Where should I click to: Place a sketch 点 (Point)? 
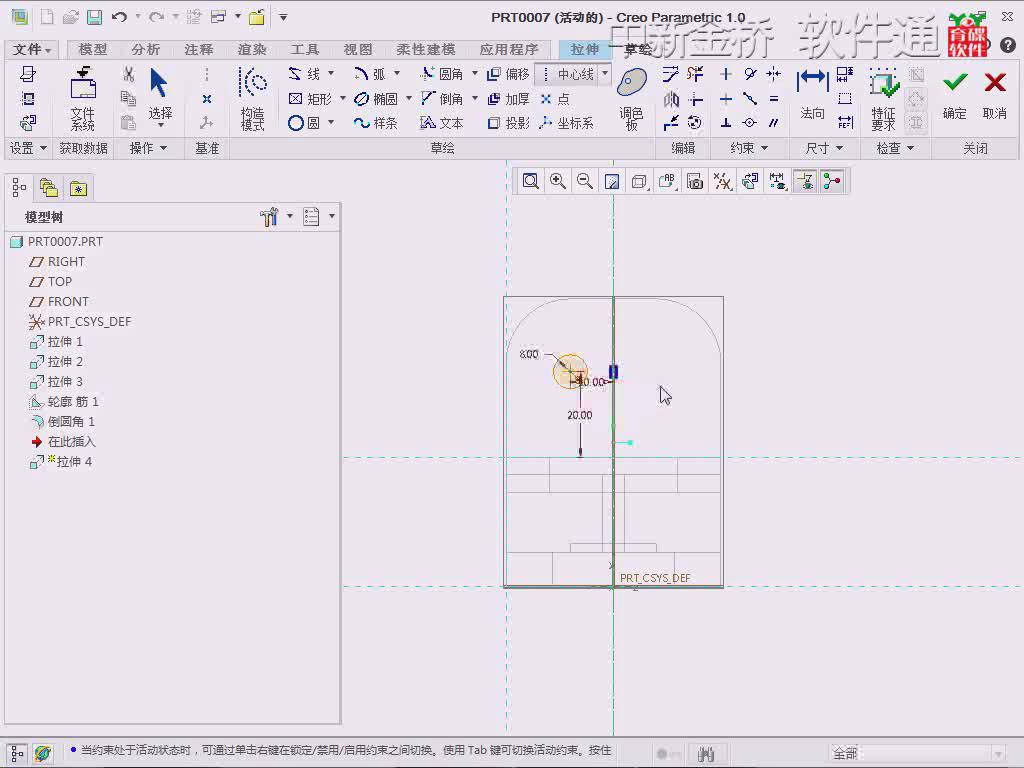click(x=554, y=99)
